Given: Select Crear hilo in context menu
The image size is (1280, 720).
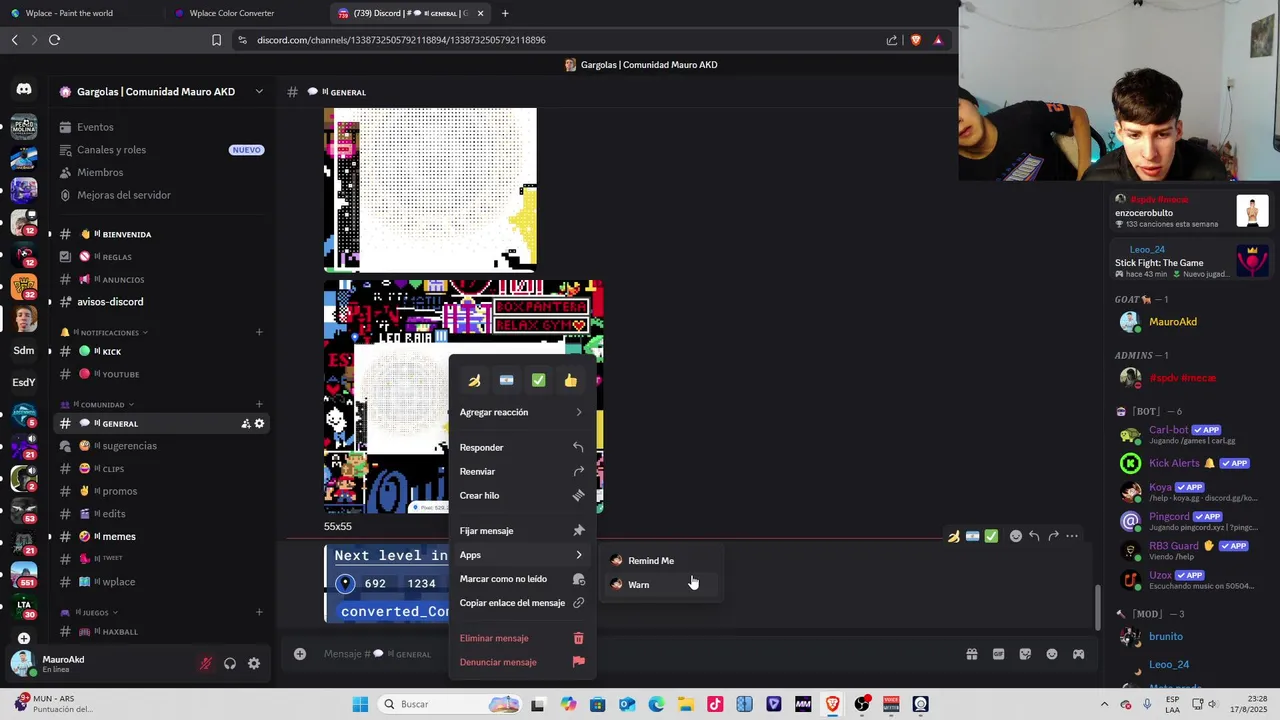Looking at the screenshot, I should click(x=522, y=495).
